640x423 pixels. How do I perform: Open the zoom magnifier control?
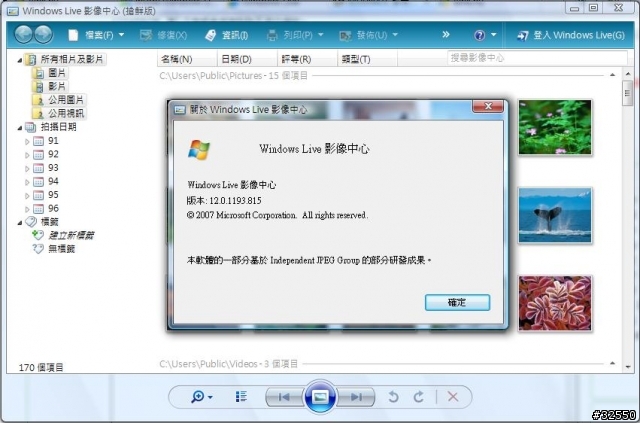click(x=202, y=396)
